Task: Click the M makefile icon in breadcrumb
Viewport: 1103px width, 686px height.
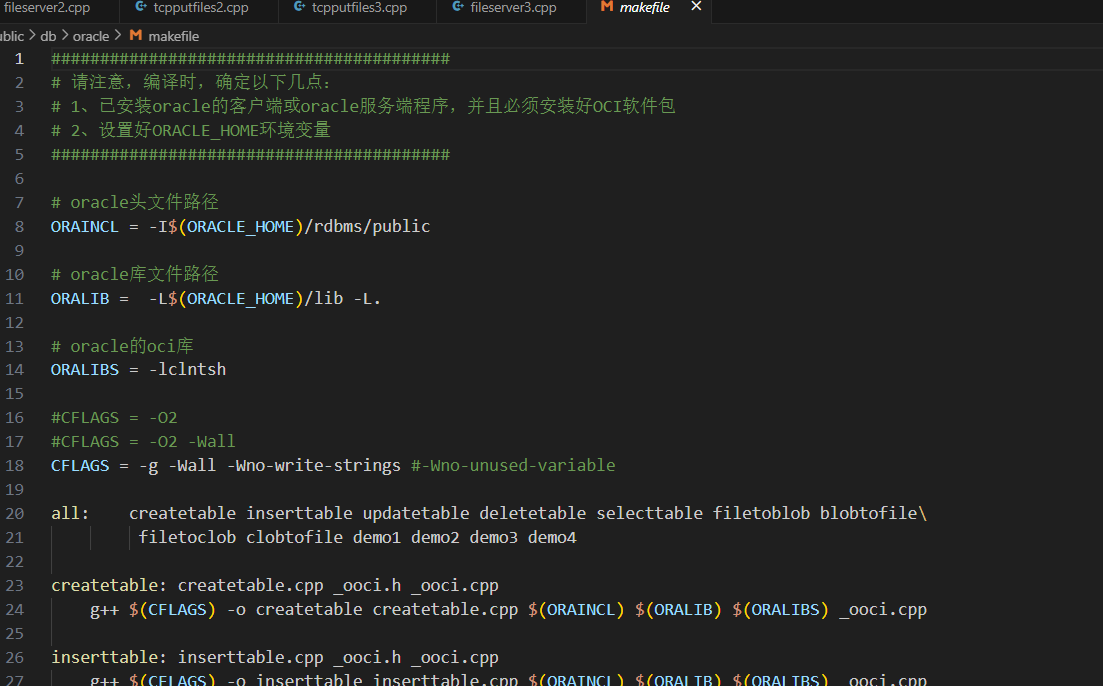Action: pyautogui.click(x=136, y=35)
